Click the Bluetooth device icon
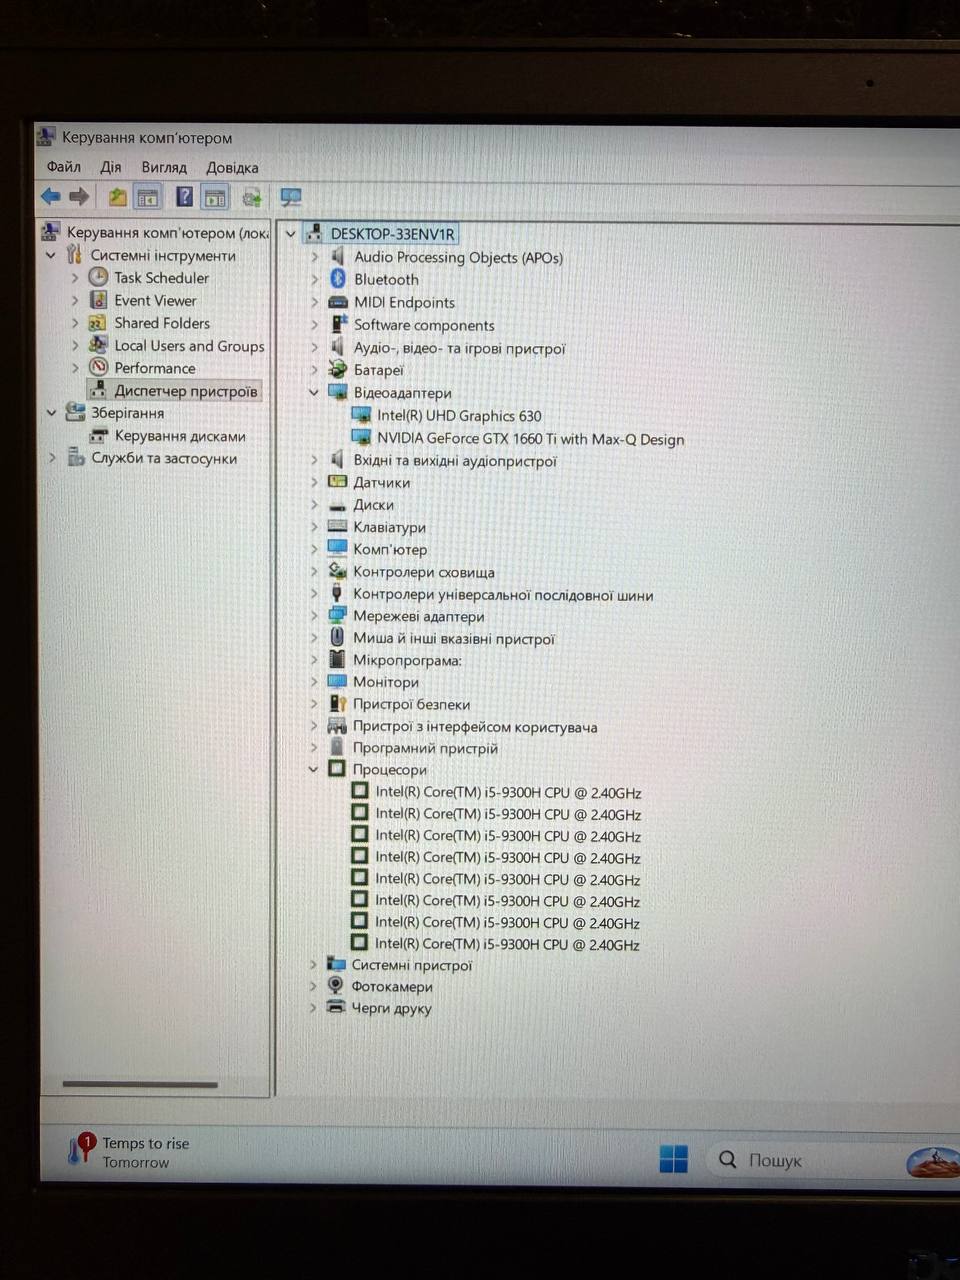 coord(338,279)
